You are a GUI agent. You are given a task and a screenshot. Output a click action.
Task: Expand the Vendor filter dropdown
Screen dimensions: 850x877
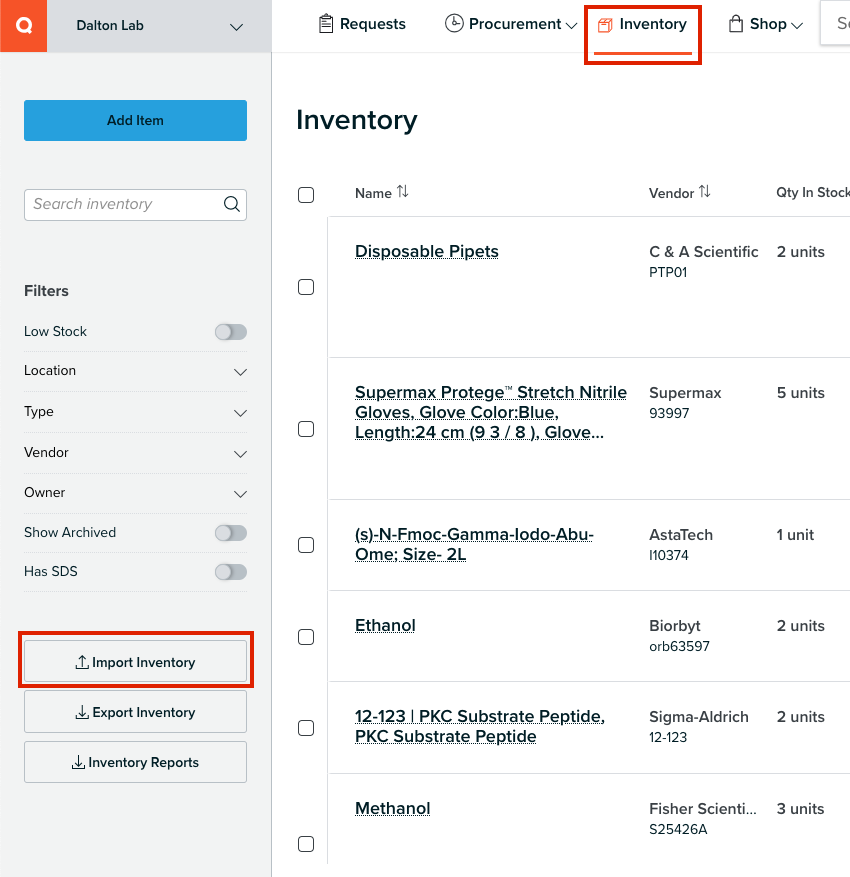pos(135,452)
